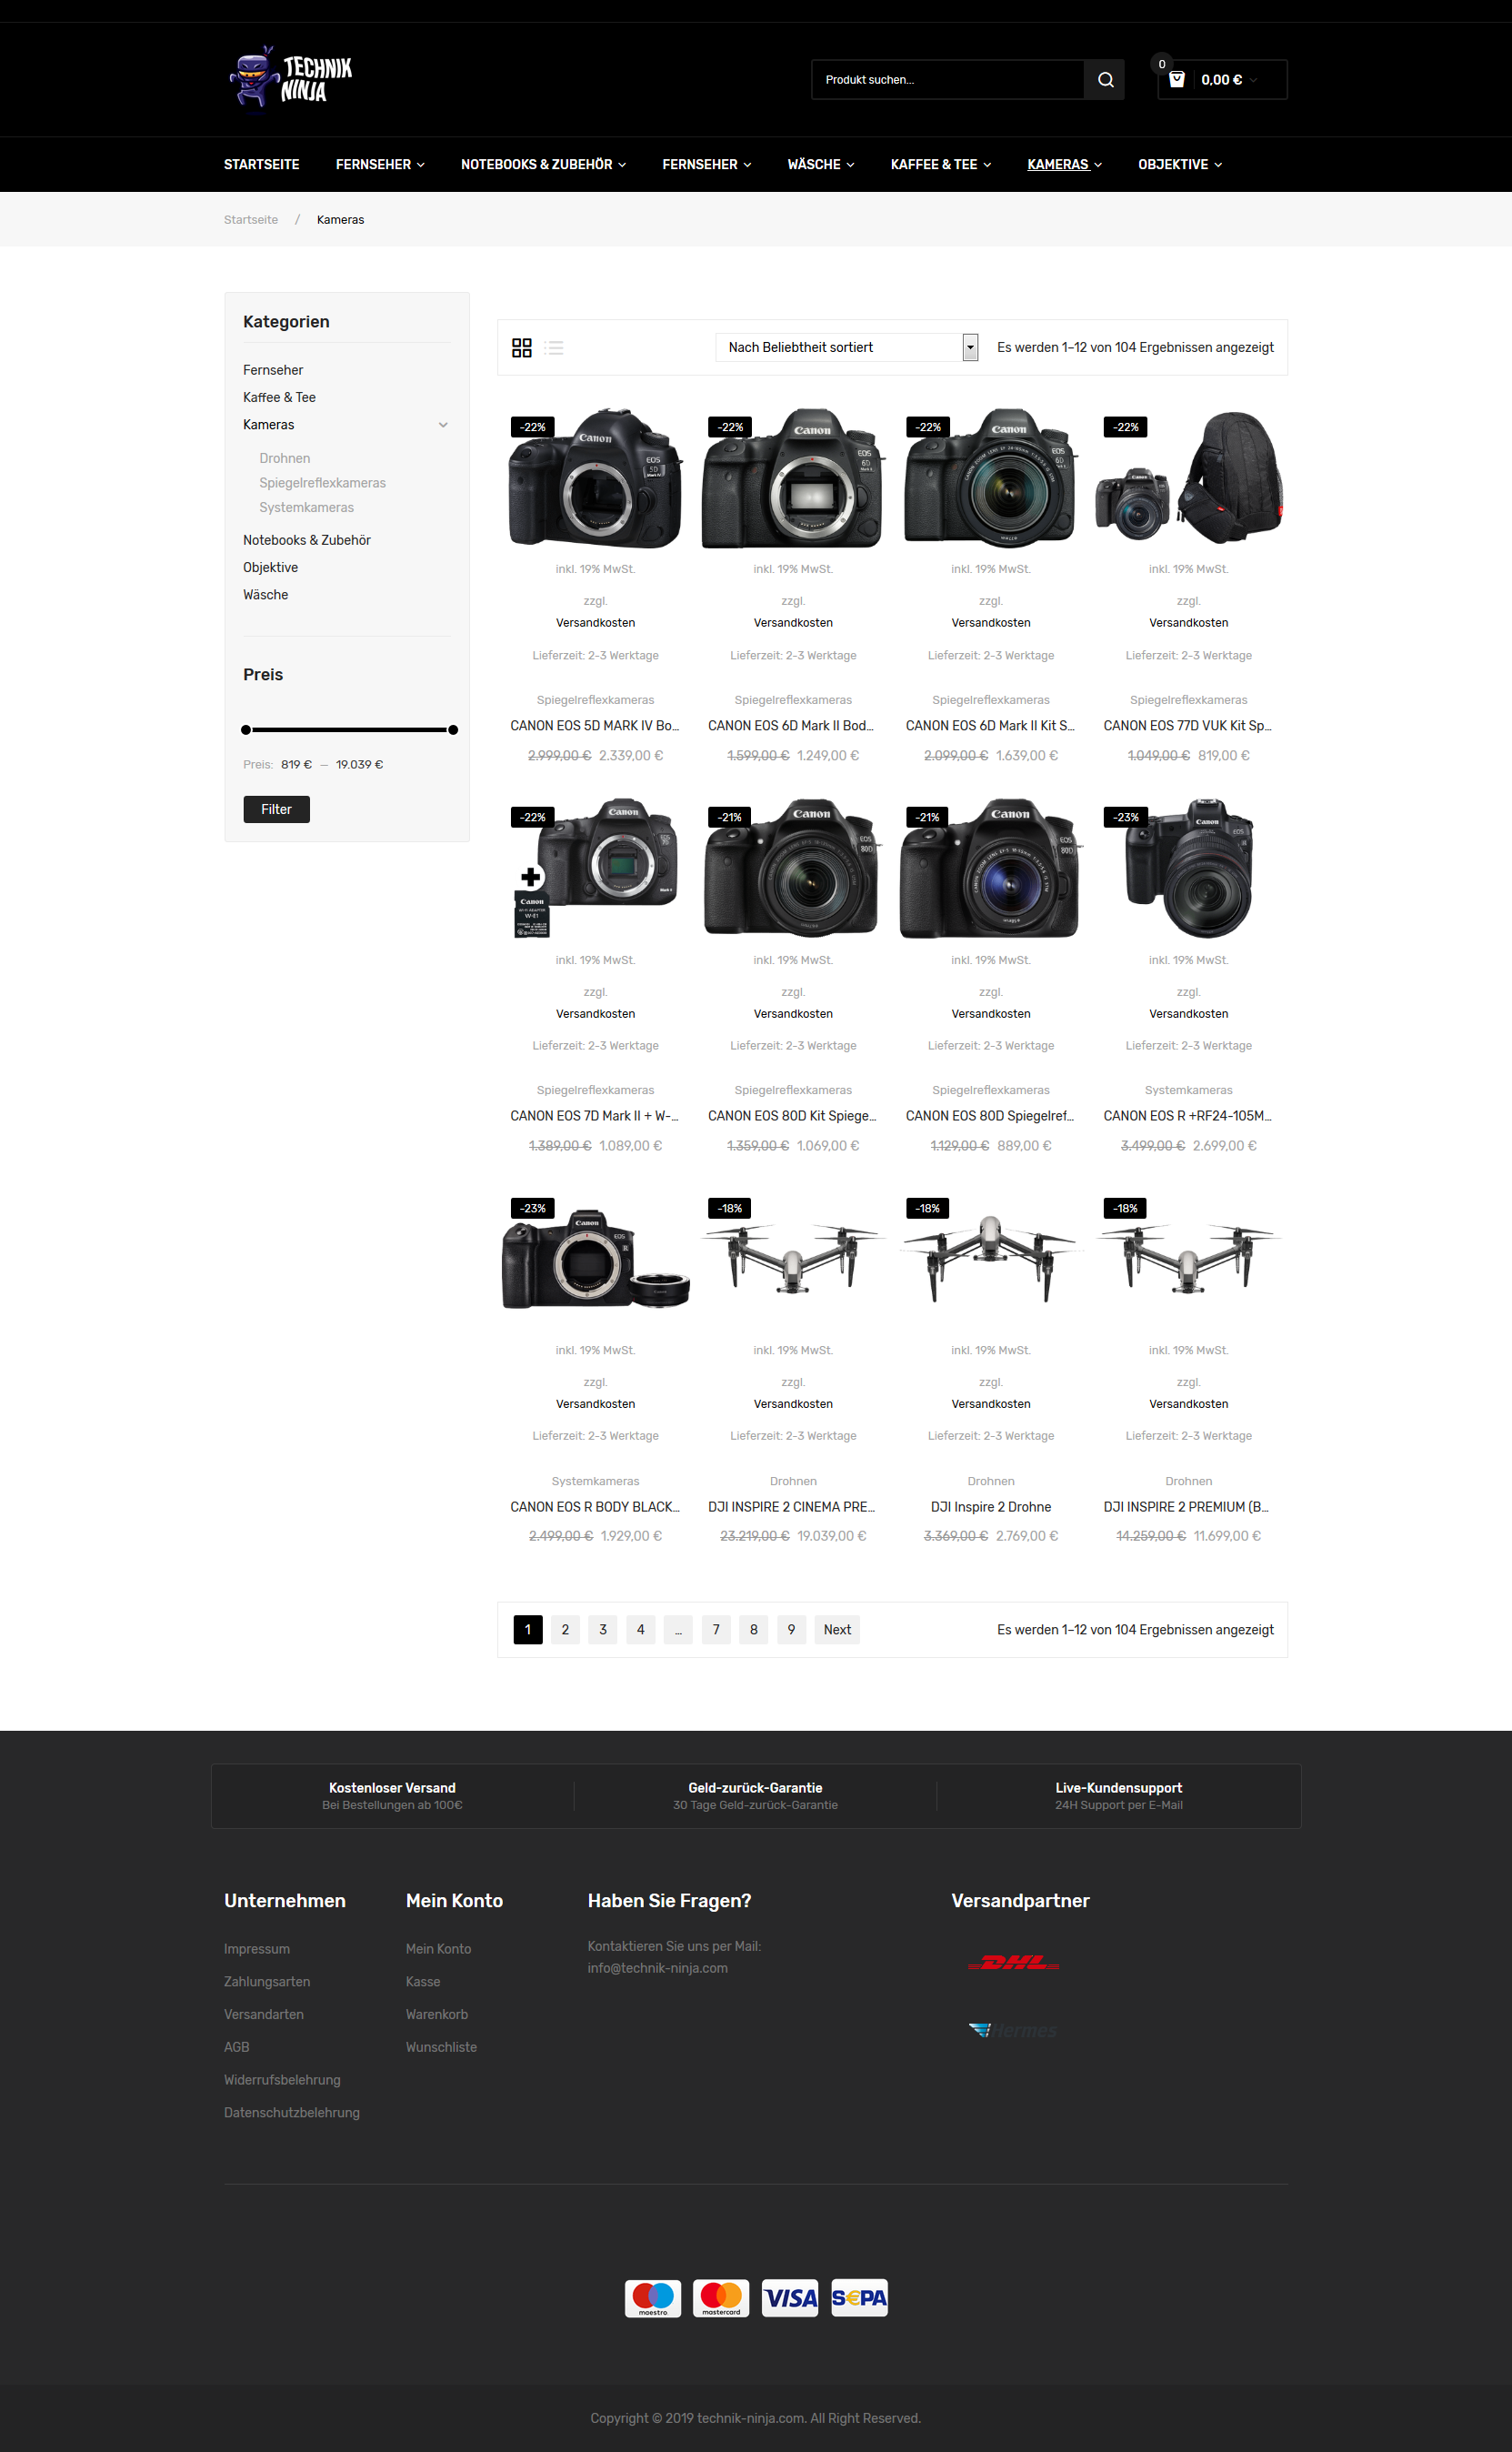Click the DHL shipping partner logo
Screen dimensions: 1512x2452
[x=1013, y=1962]
